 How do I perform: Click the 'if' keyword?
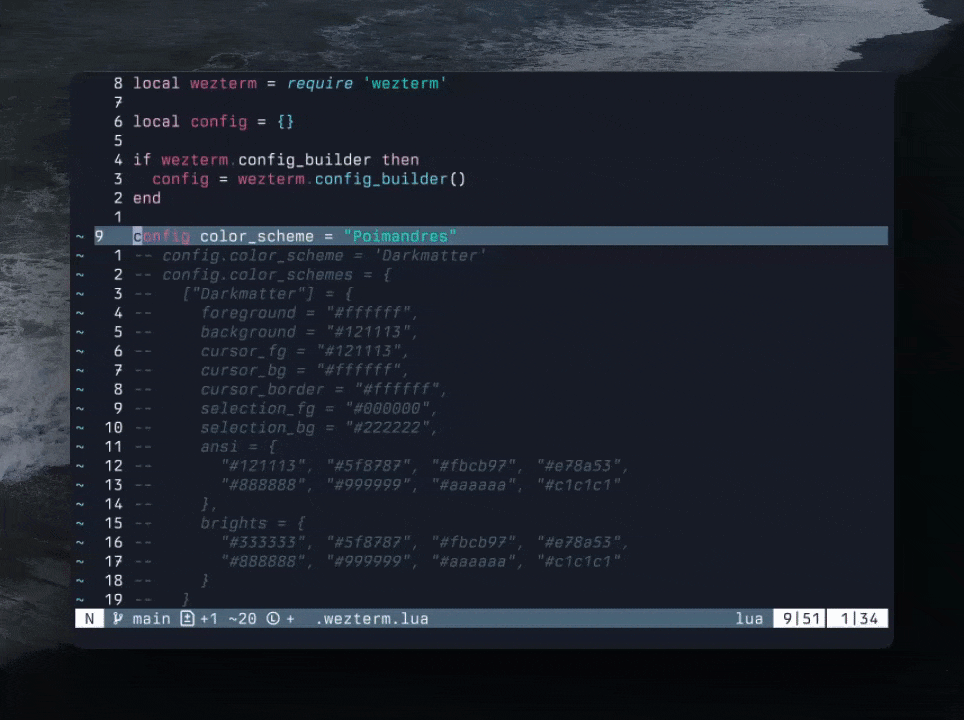point(142,160)
